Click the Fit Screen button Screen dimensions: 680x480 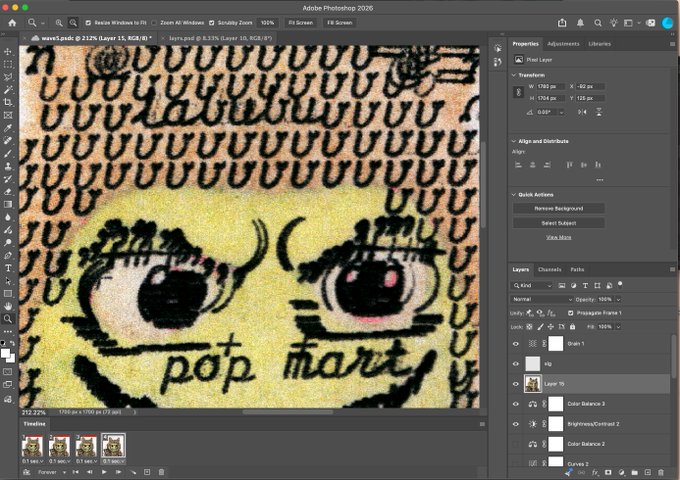click(x=301, y=23)
